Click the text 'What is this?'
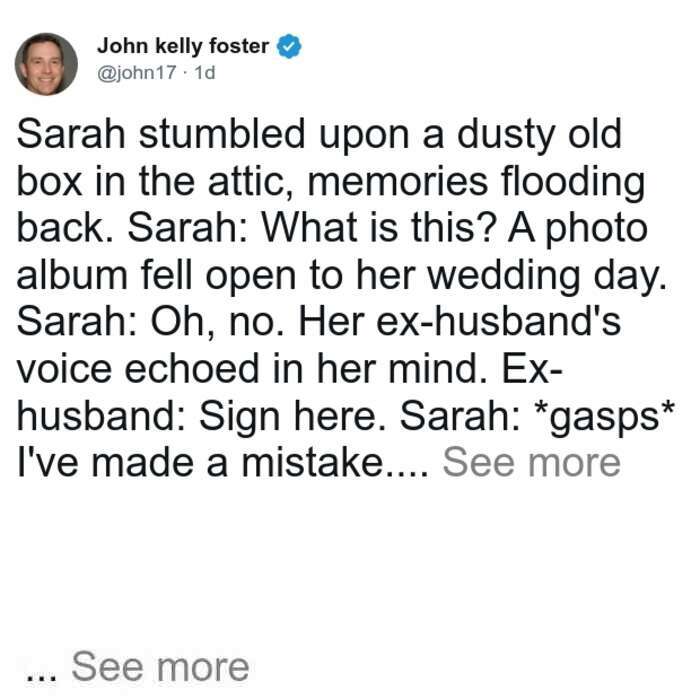 (x=379, y=227)
